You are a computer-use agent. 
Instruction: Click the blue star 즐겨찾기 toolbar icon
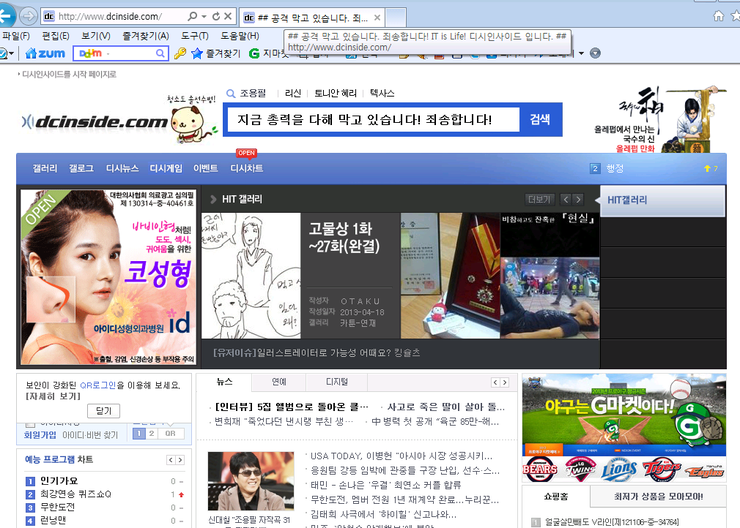pyautogui.click(x=196, y=54)
